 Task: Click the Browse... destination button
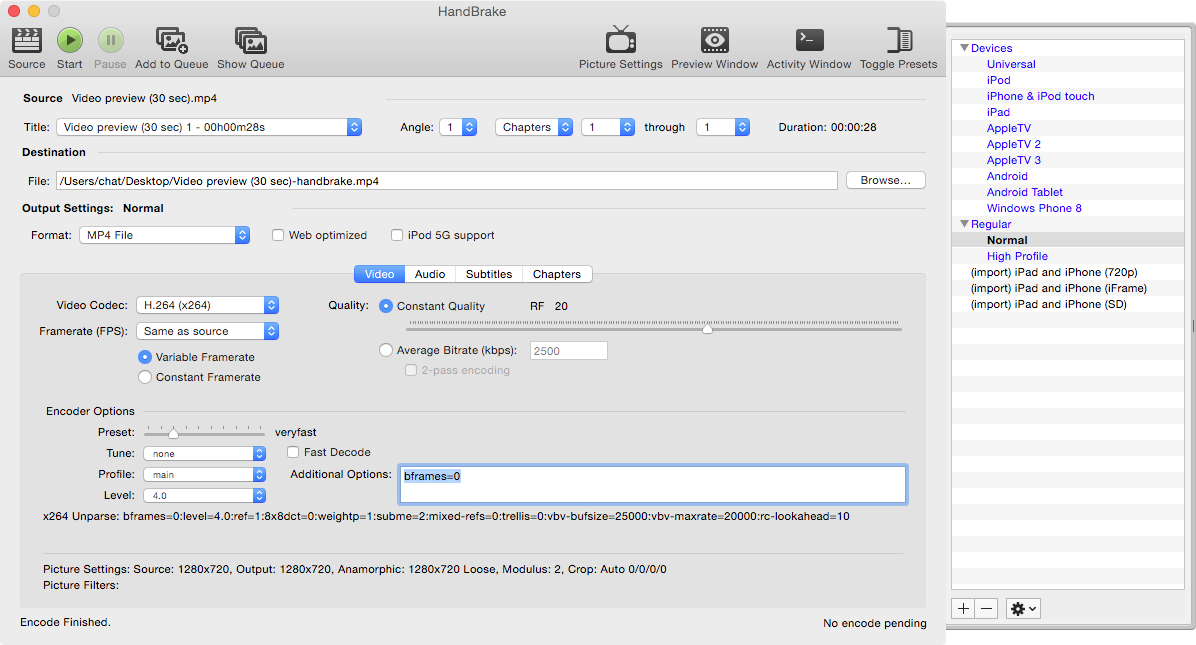point(885,181)
